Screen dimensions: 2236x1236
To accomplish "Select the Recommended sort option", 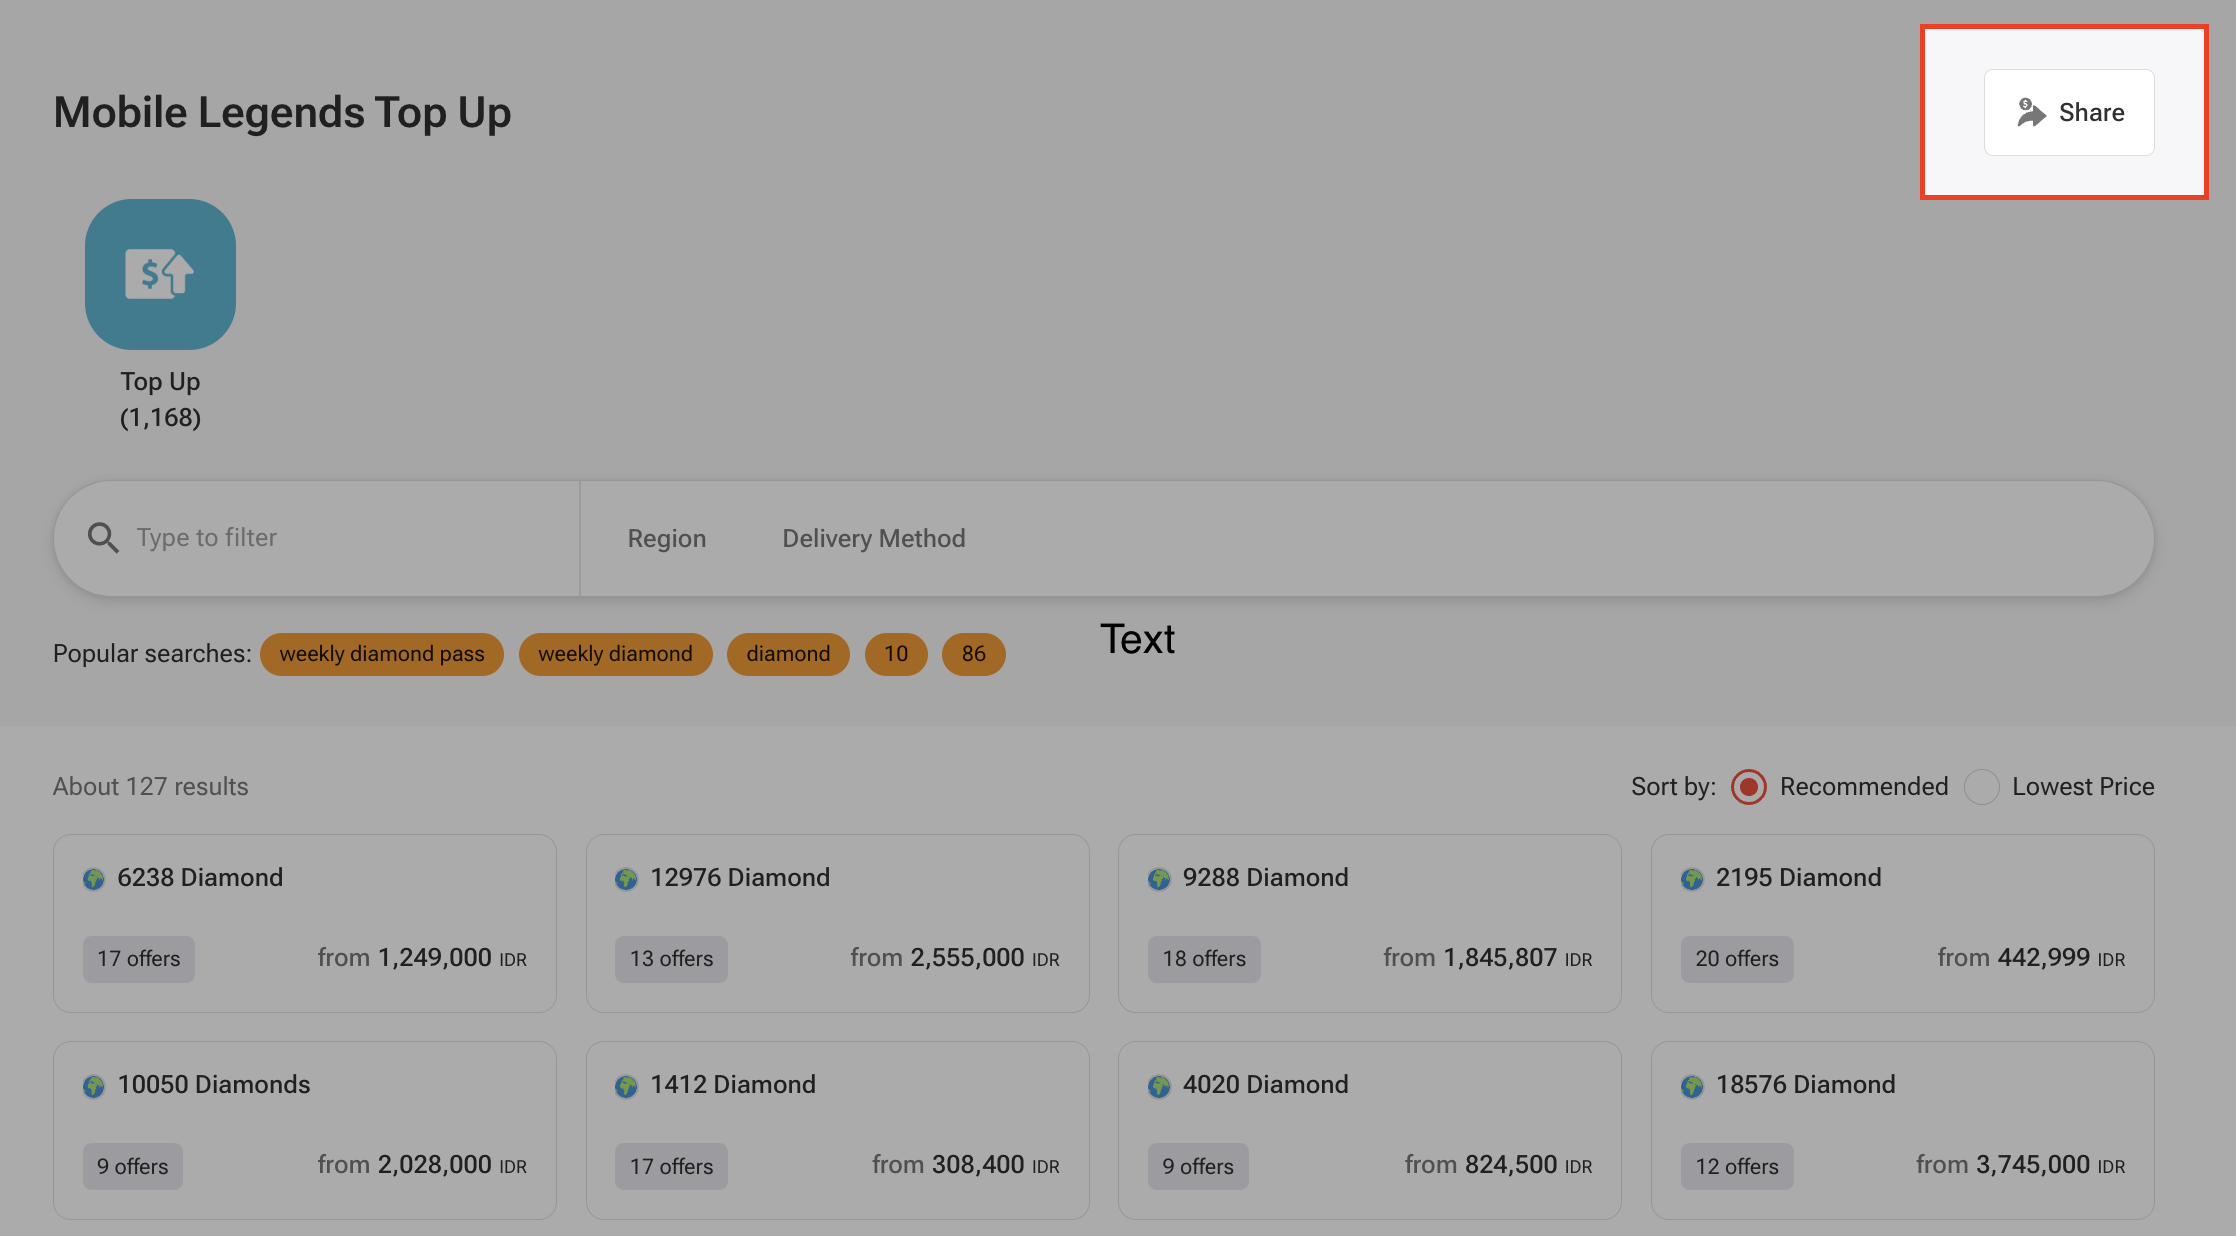I will [1749, 787].
